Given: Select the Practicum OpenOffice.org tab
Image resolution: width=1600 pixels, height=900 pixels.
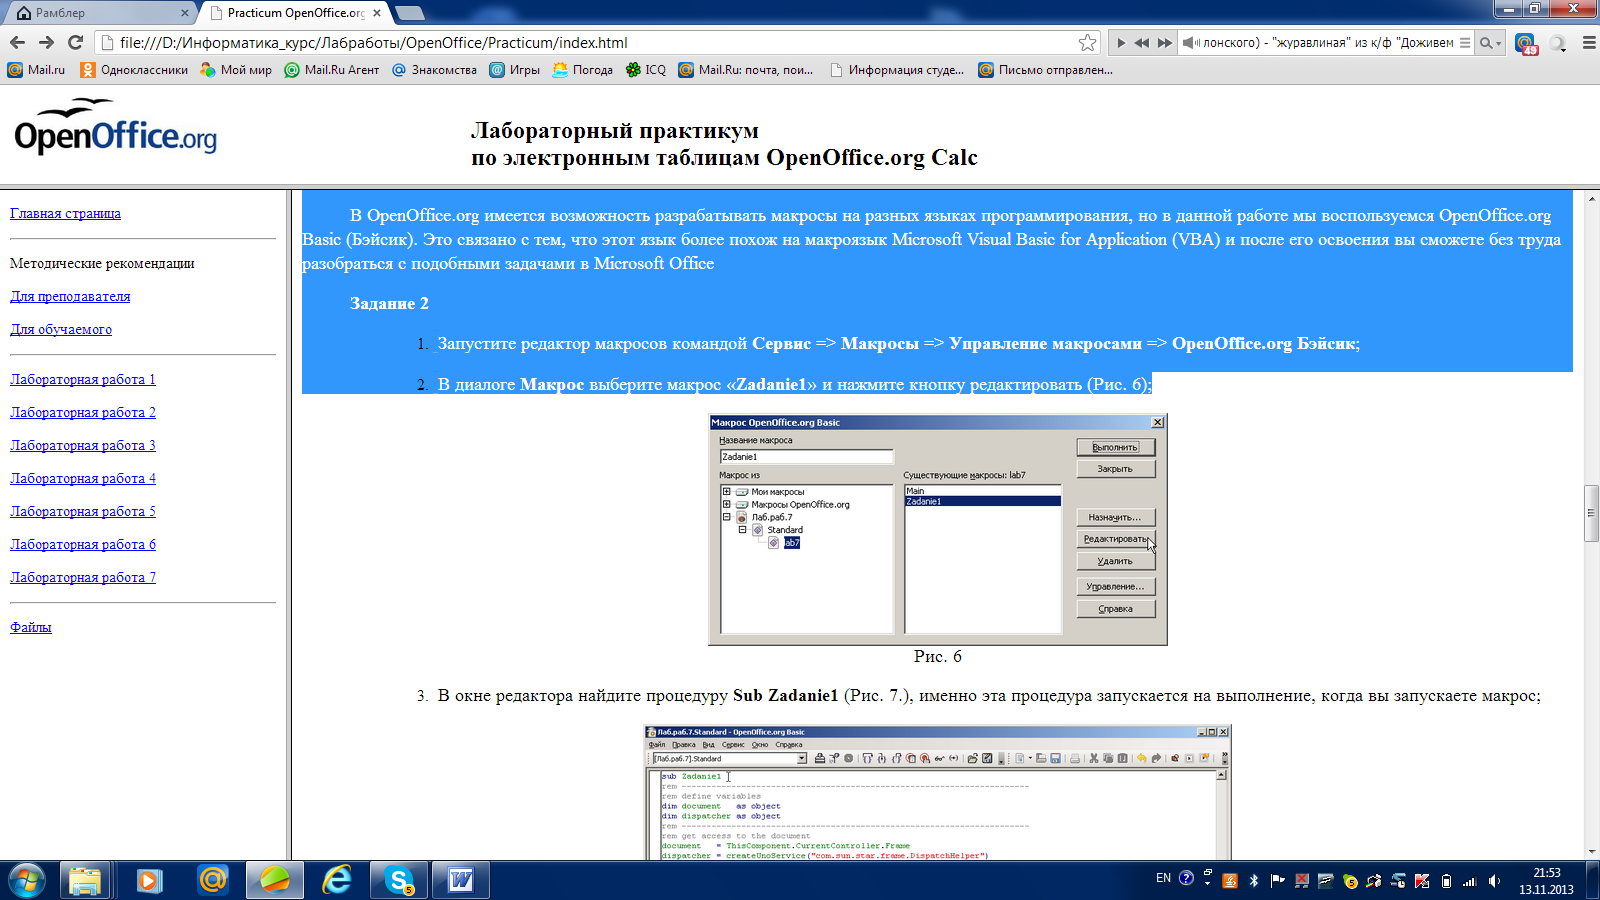Looking at the screenshot, I should click(290, 13).
